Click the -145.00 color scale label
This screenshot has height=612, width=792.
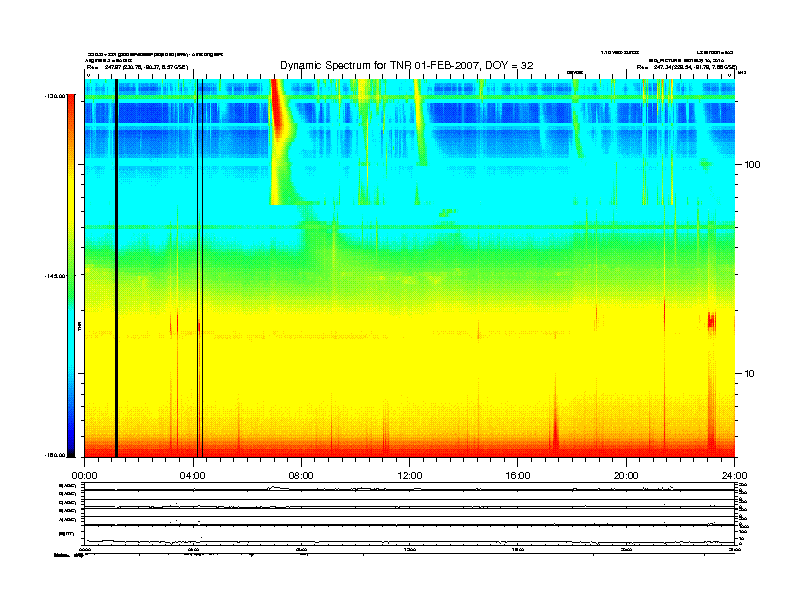coord(54,276)
